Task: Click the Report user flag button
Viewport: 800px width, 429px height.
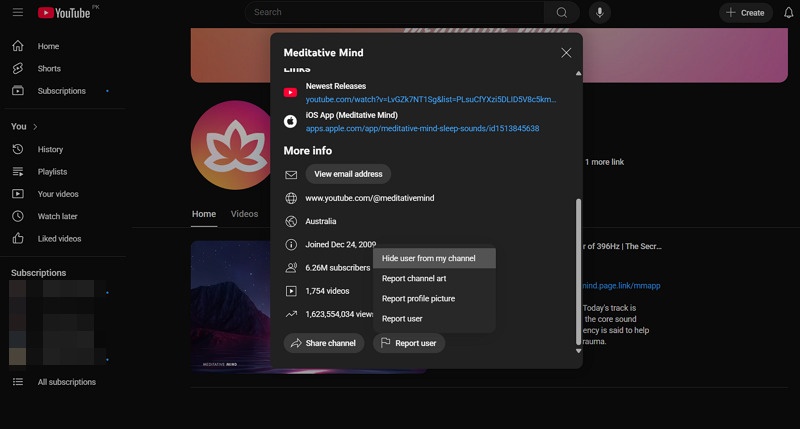Action: (x=409, y=343)
